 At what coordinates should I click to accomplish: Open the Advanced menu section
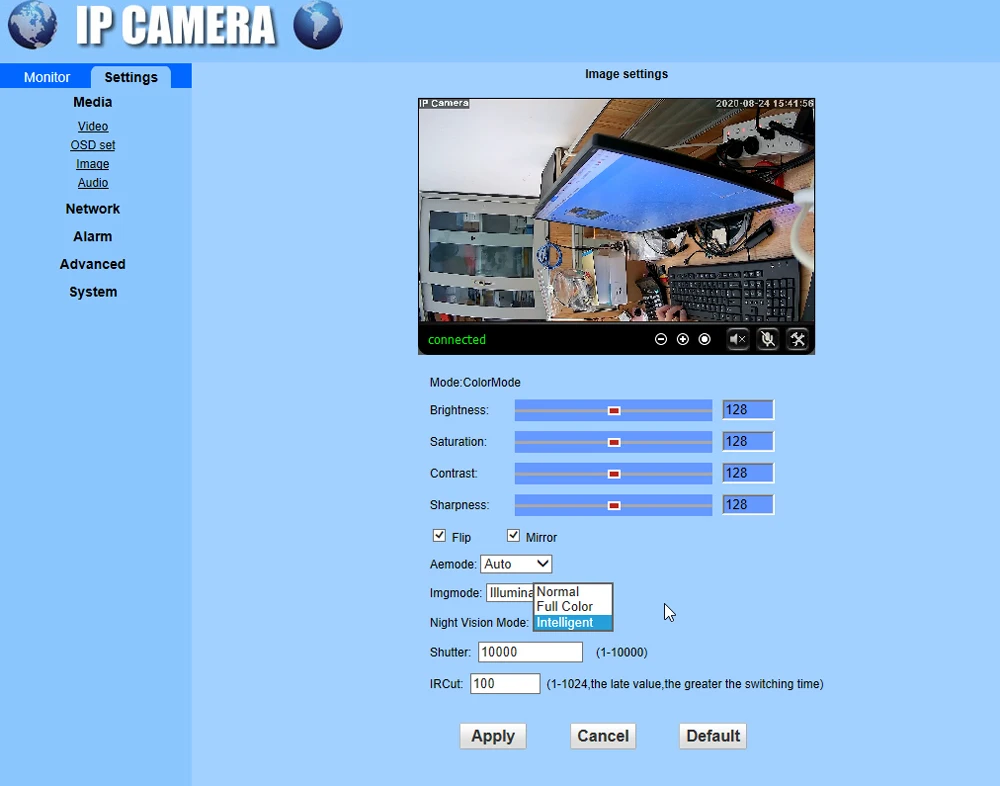point(92,264)
